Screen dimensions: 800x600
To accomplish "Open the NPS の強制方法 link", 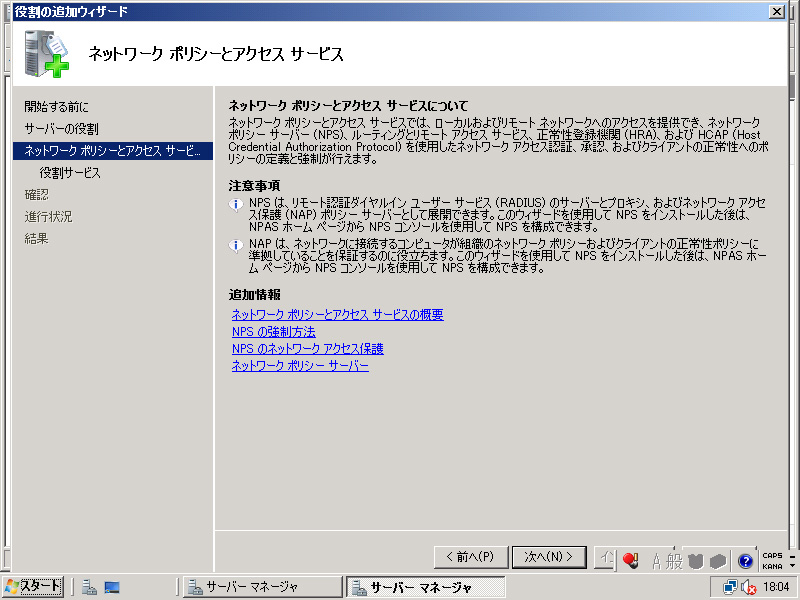I will pyautogui.click(x=273, y=332).
